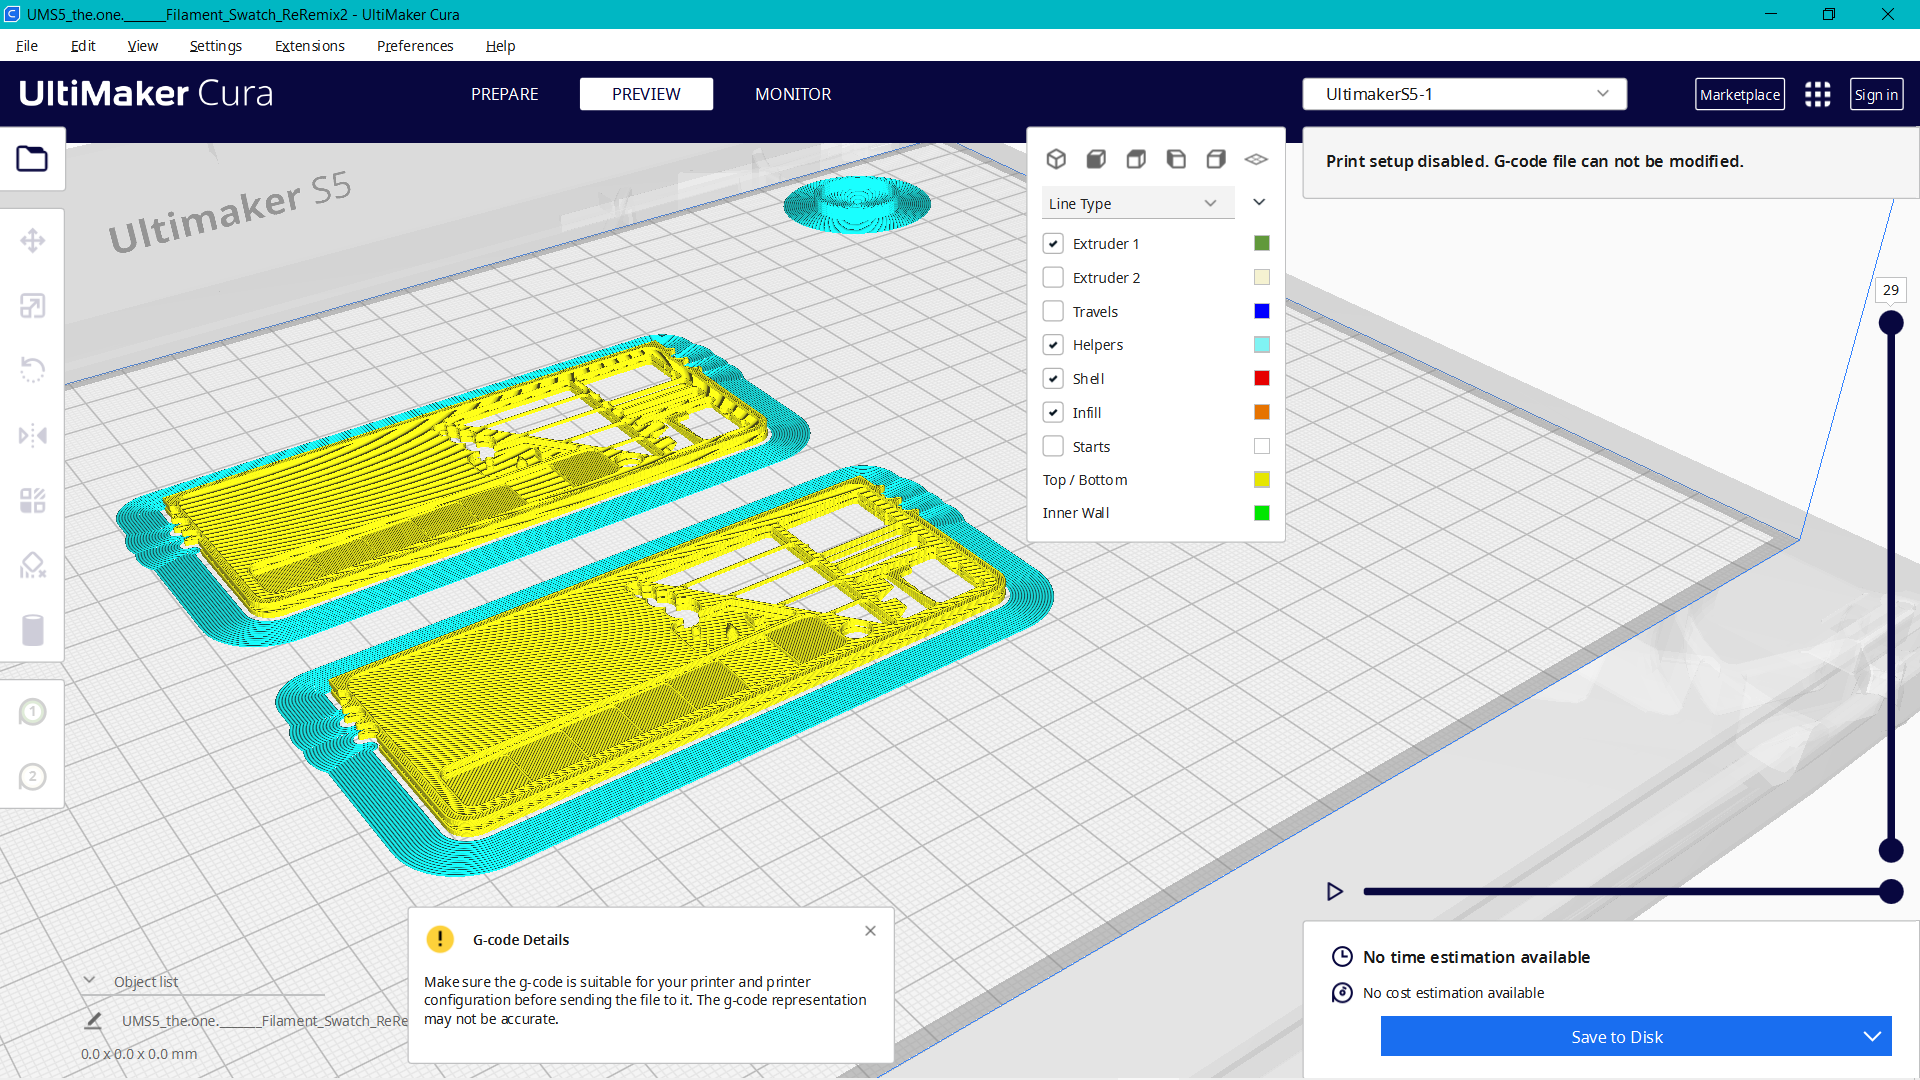
Task: Switch camera to top view
Action: tap(1136, 159)
